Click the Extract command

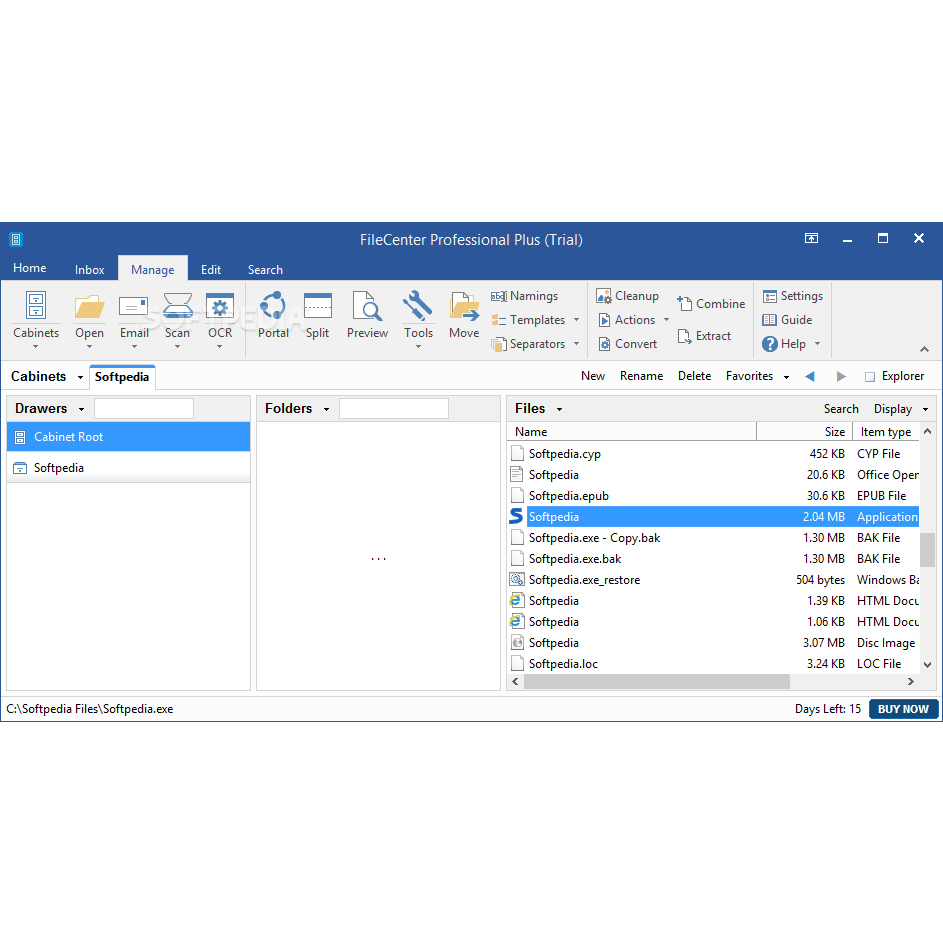(x=704, y=336)
